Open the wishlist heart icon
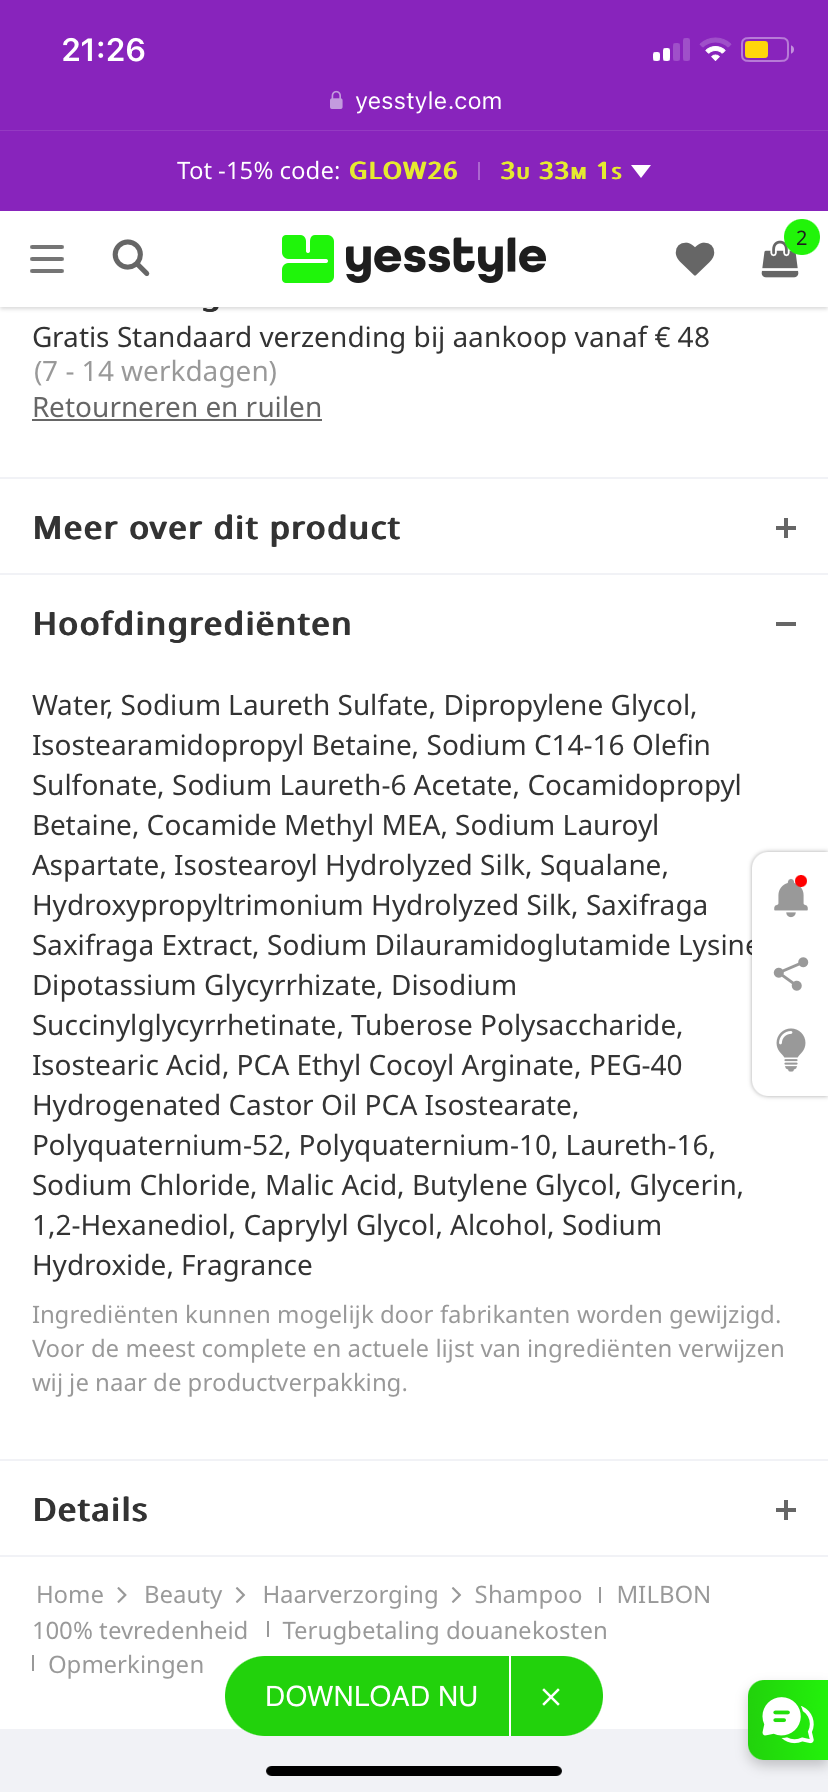The height and width of the screenshot is (1792, 828). (x=694, y=259)
